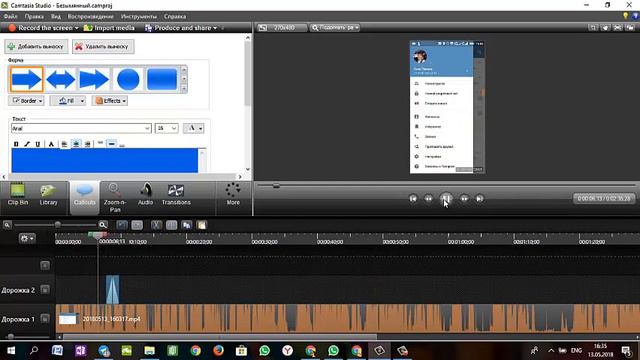
Task: Select the rounded rectangle callout shape
Action: click(162, 79)
